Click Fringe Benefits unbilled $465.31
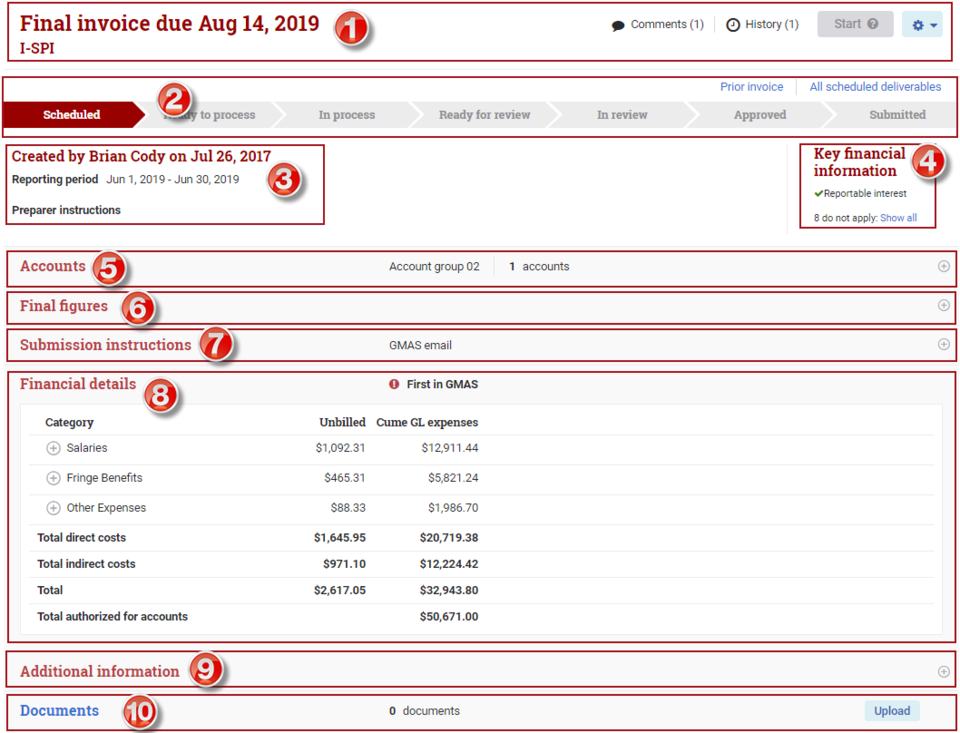The image size is (960, 733). 345,478
